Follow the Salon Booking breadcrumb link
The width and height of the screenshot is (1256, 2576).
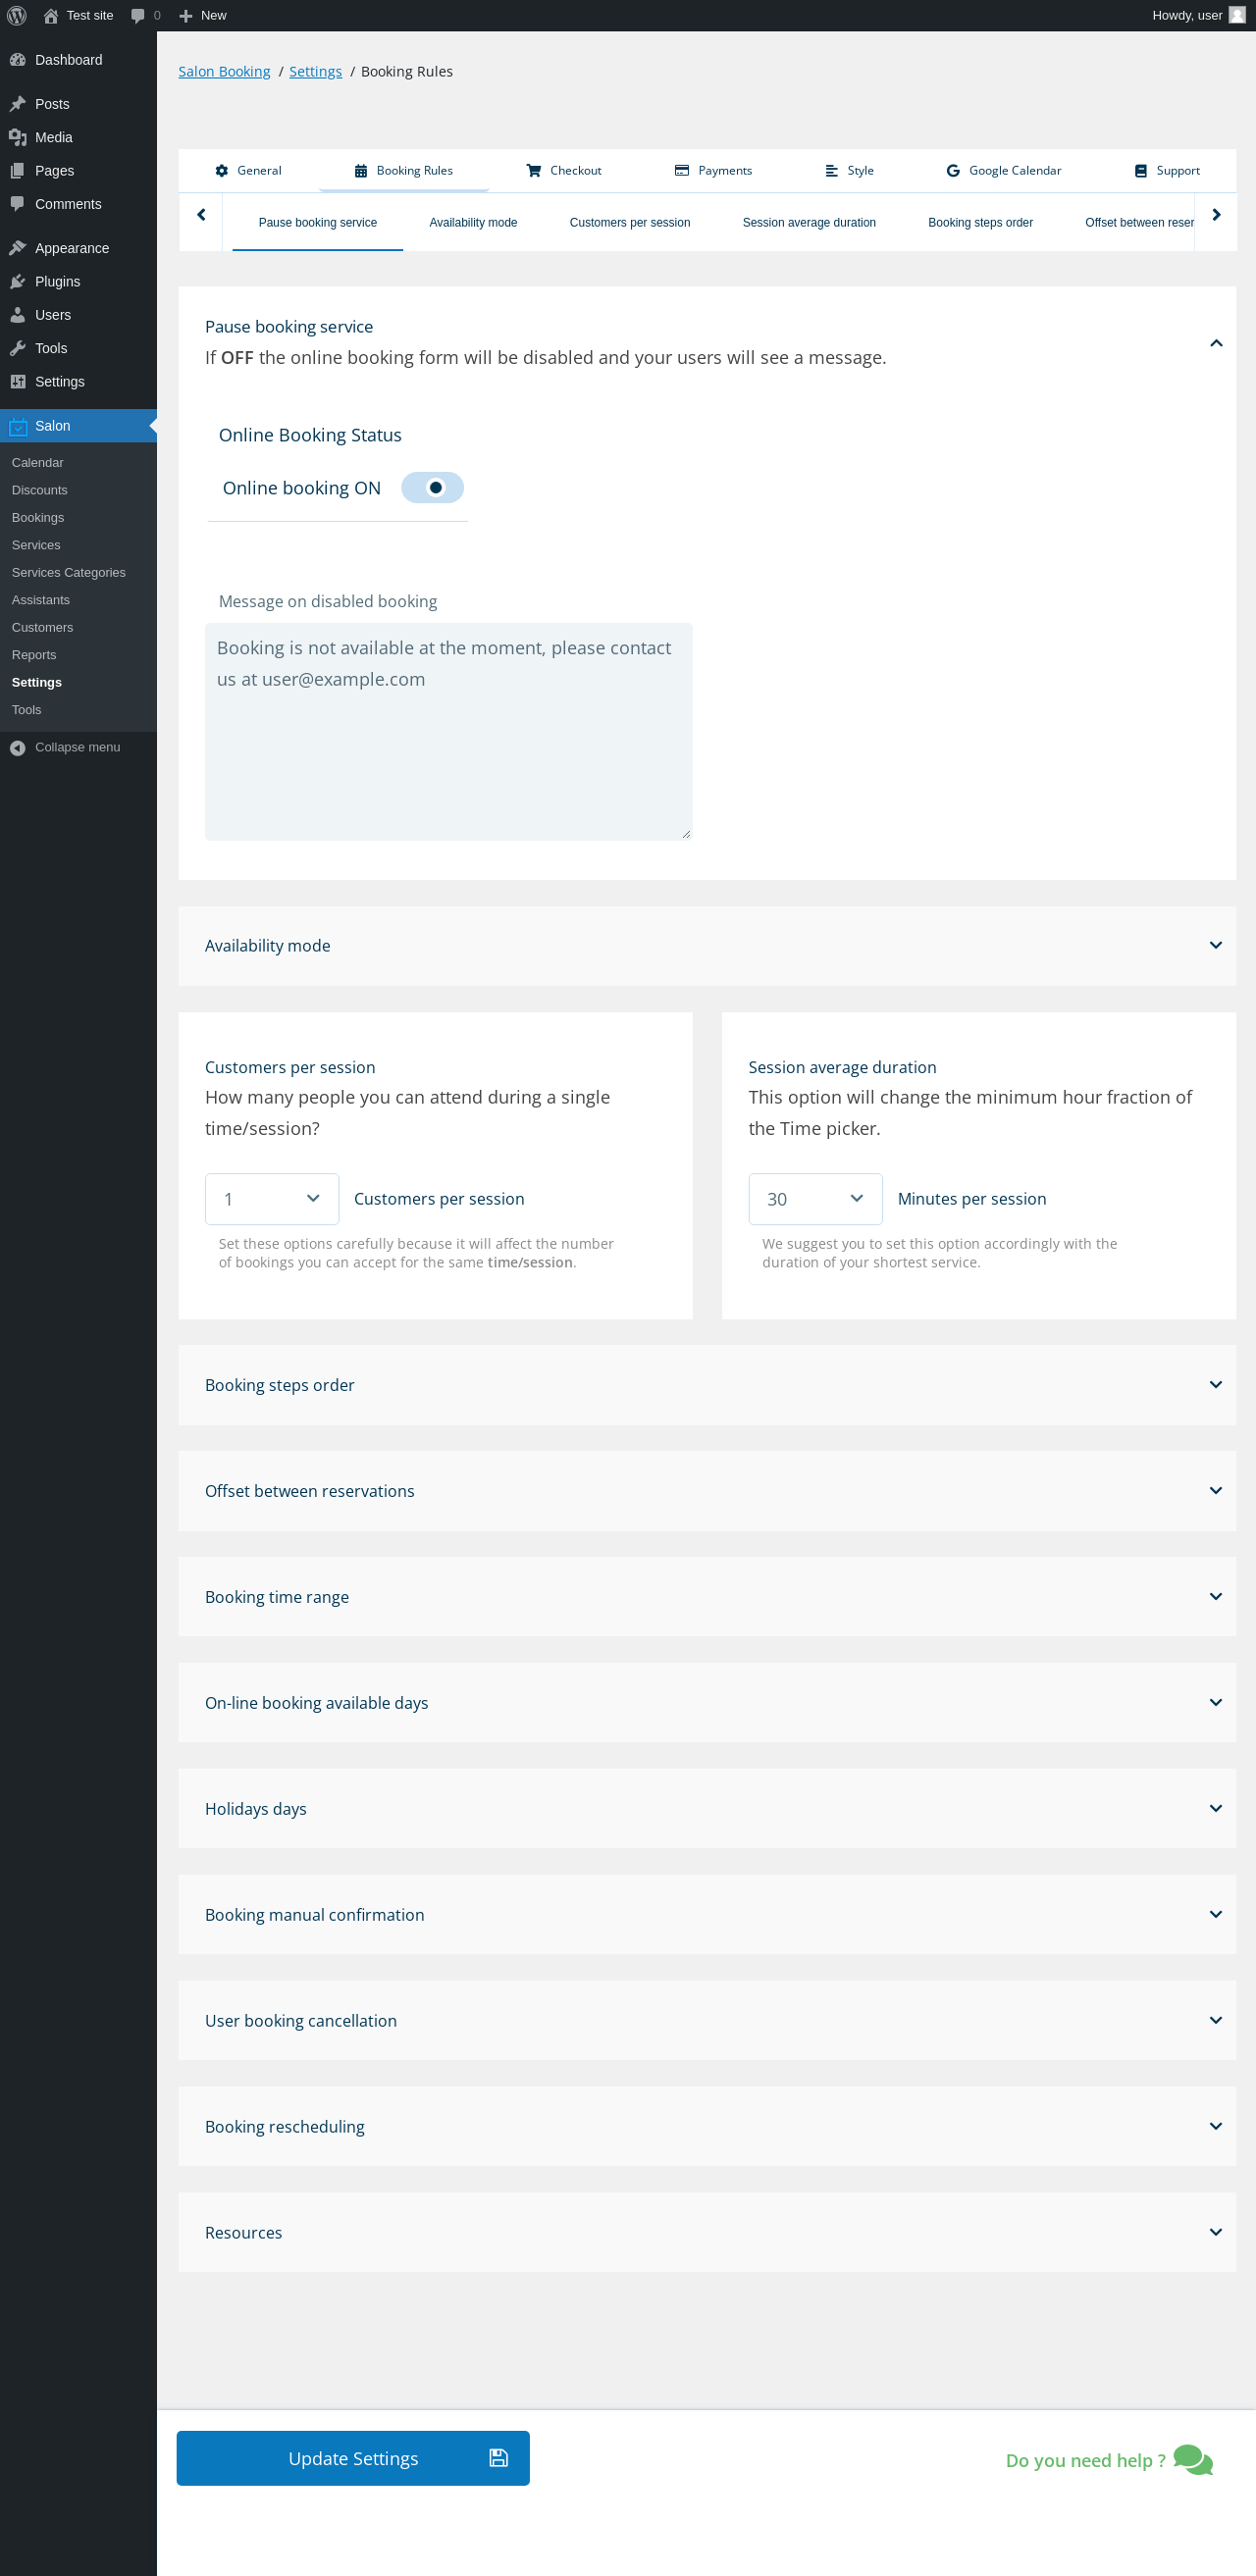click(224, 71)
